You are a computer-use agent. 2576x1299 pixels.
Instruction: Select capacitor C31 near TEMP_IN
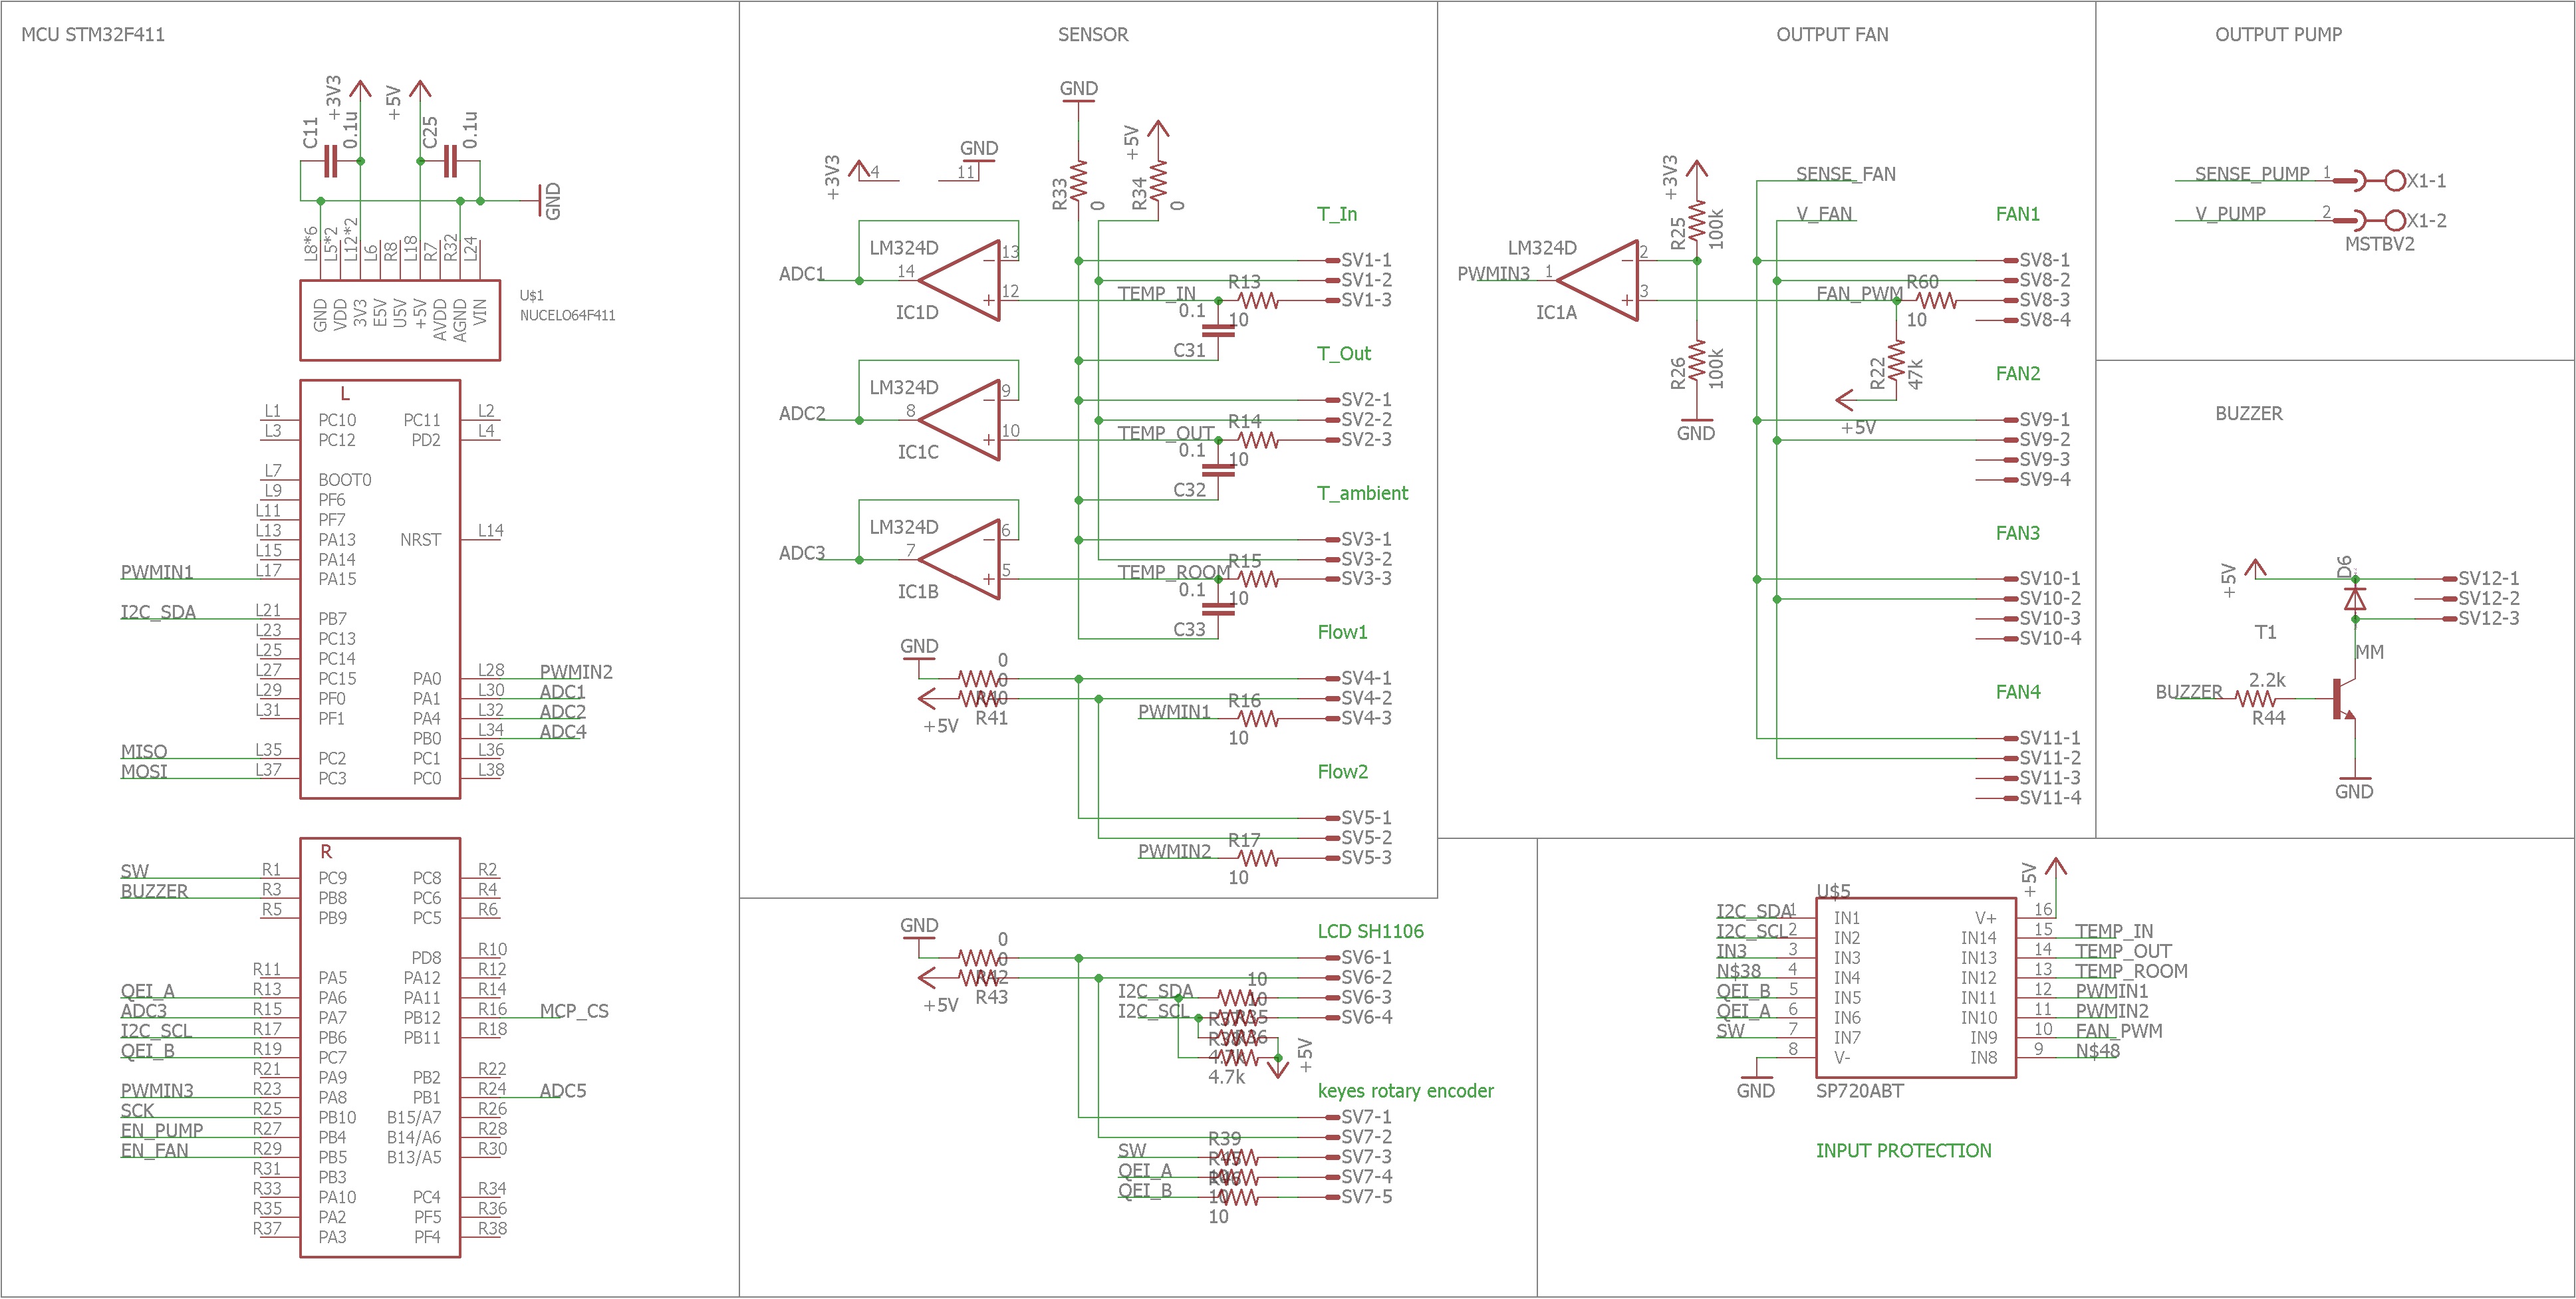pos(1218,330)
